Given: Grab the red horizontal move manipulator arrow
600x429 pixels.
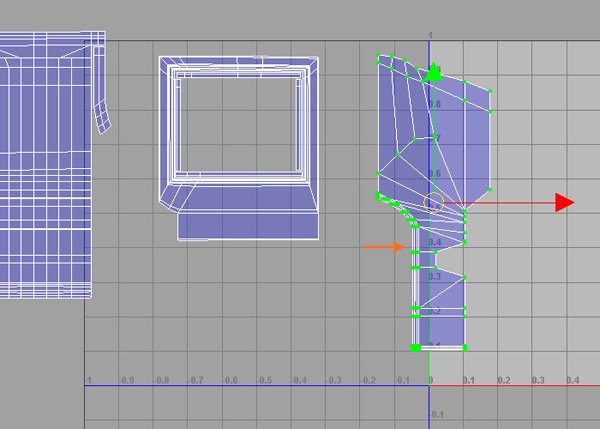Looking at the screenshot, I should point(565,202).
